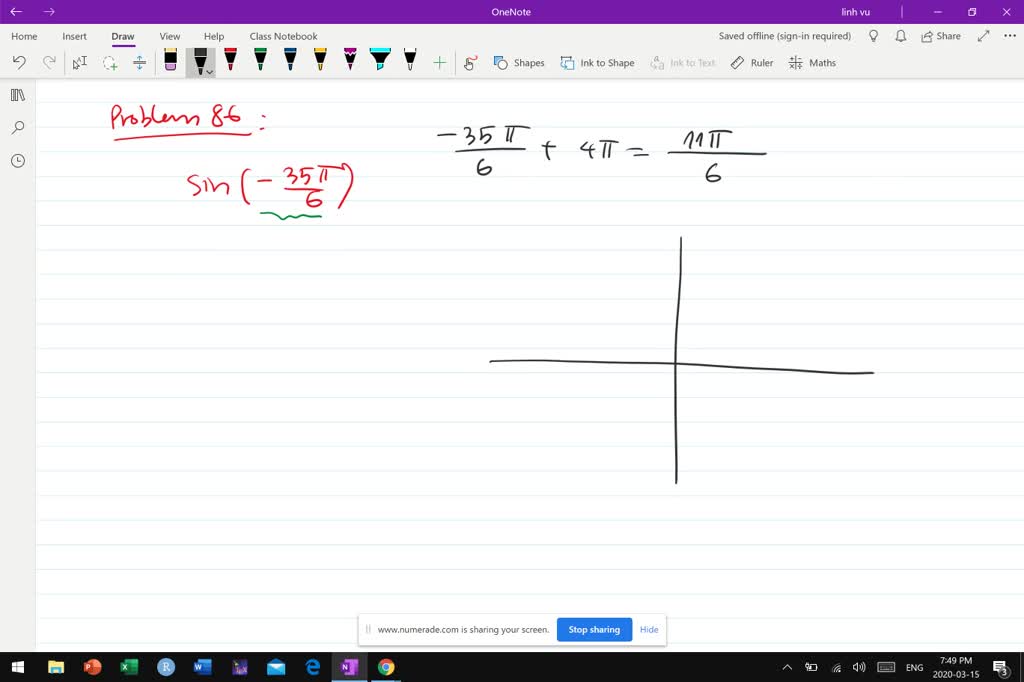Open the Class Notebook tab
The image size is (1024, 682).
click(x=283, y=36)
